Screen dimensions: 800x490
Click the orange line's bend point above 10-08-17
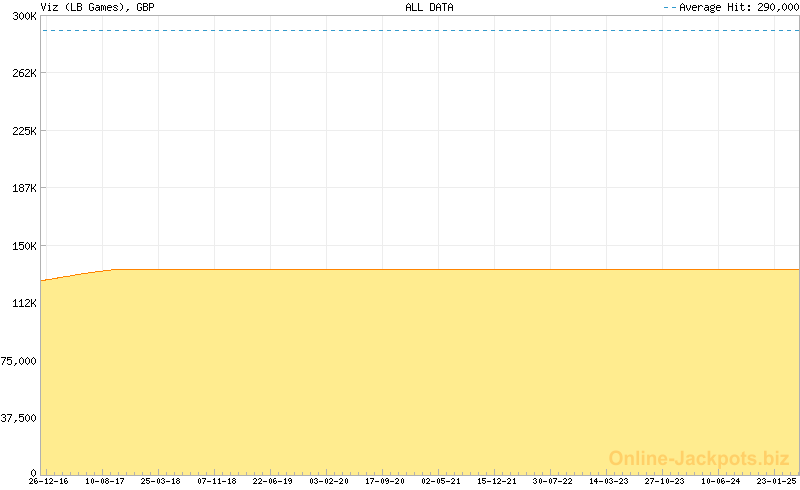point(111,269)
